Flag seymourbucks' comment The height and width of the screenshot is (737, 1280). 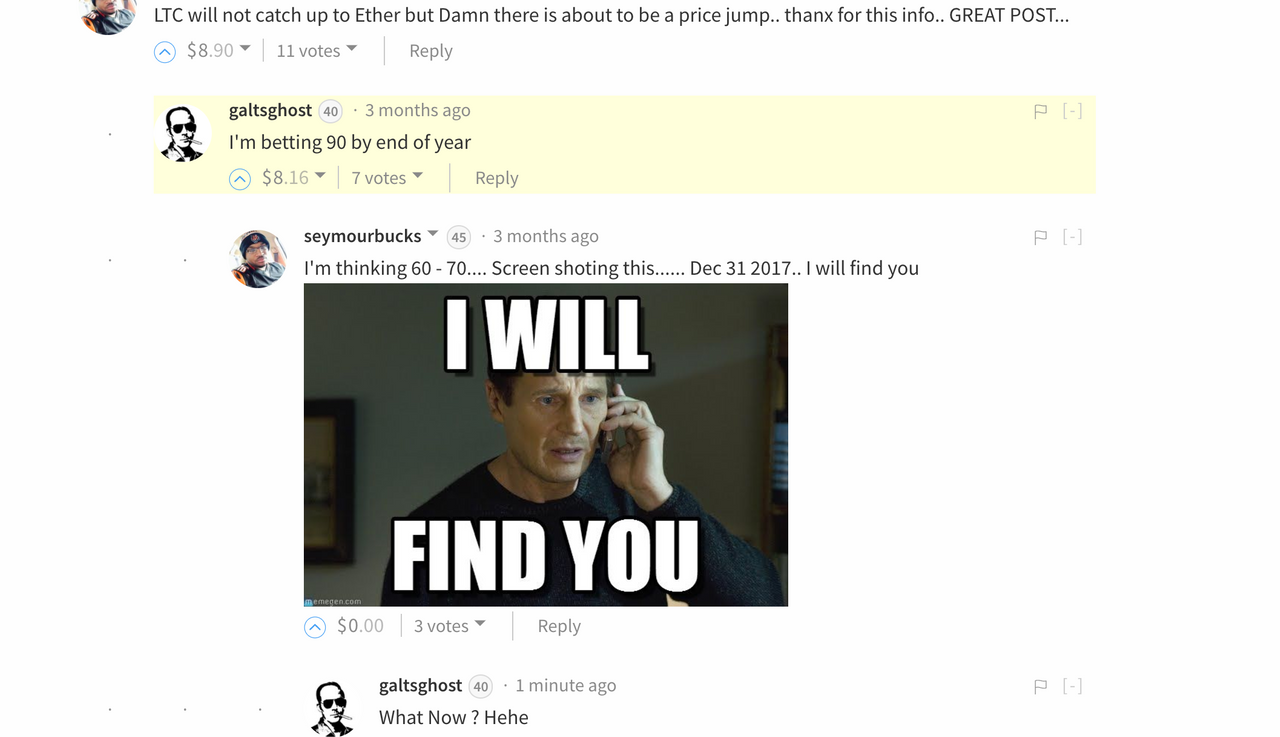tap(1040, 237)
